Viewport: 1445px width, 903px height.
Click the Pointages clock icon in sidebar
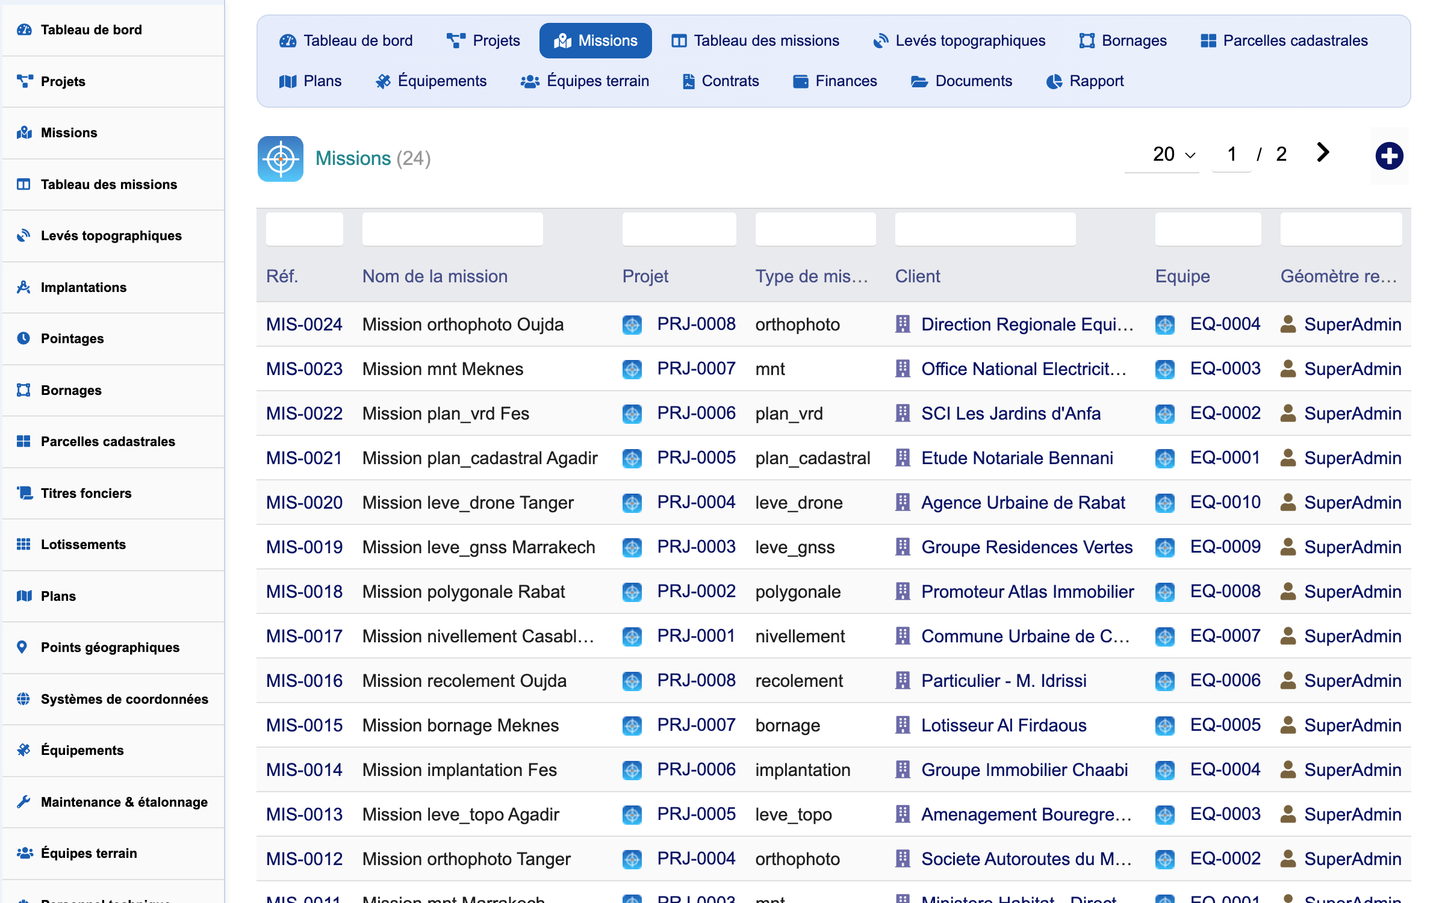(x=24, y=339)
